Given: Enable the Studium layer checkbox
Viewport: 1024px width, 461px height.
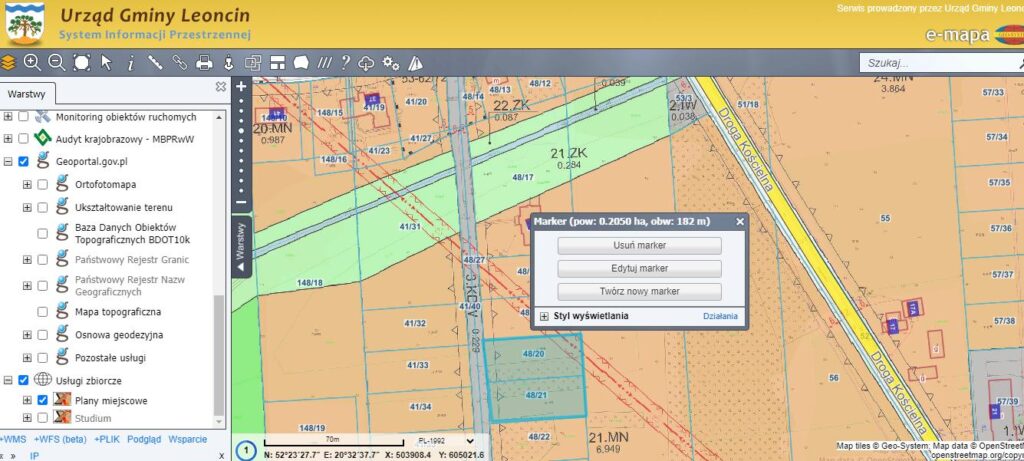Looking at the screenshot, I should point(42,417).
